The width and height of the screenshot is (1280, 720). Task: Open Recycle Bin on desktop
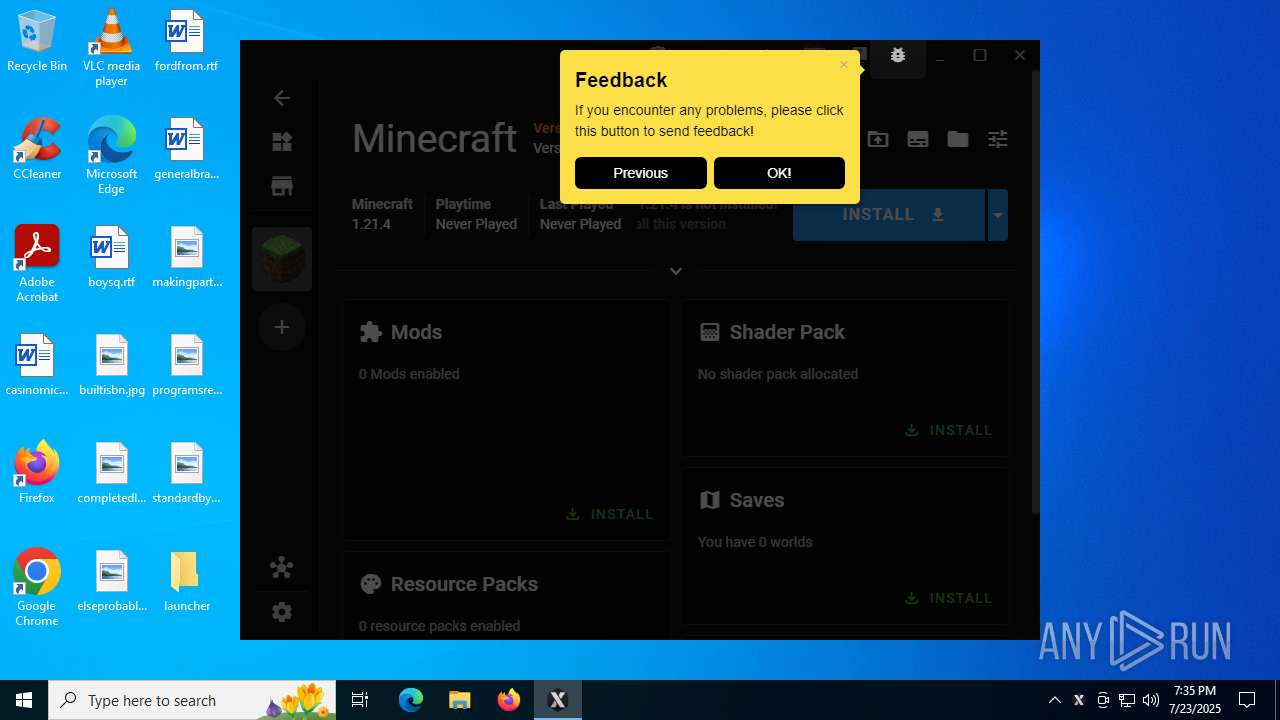click(37, 41)
